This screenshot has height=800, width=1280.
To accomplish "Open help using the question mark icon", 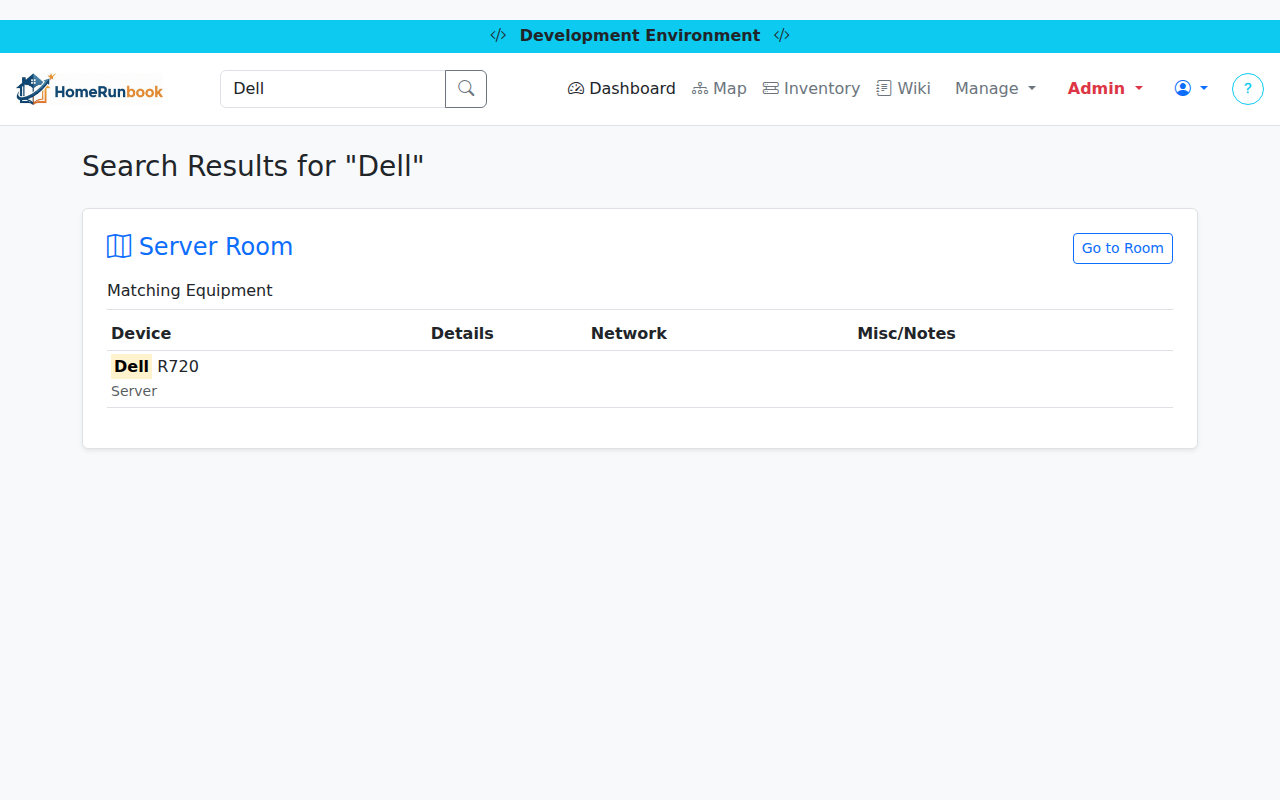I will pos(1247,88).
